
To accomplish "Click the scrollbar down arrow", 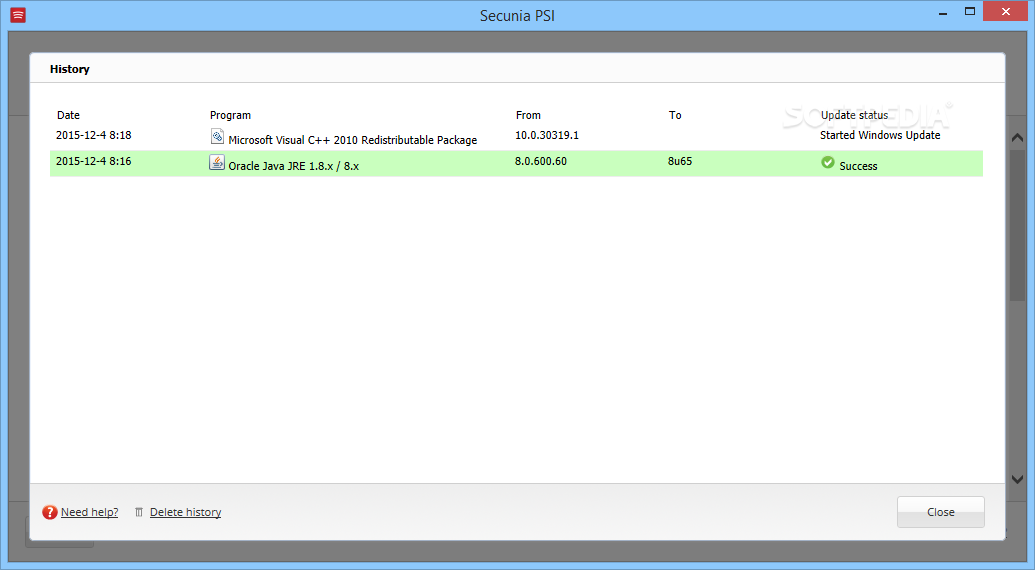I will pyautogui.click(x=1017, y=480).
